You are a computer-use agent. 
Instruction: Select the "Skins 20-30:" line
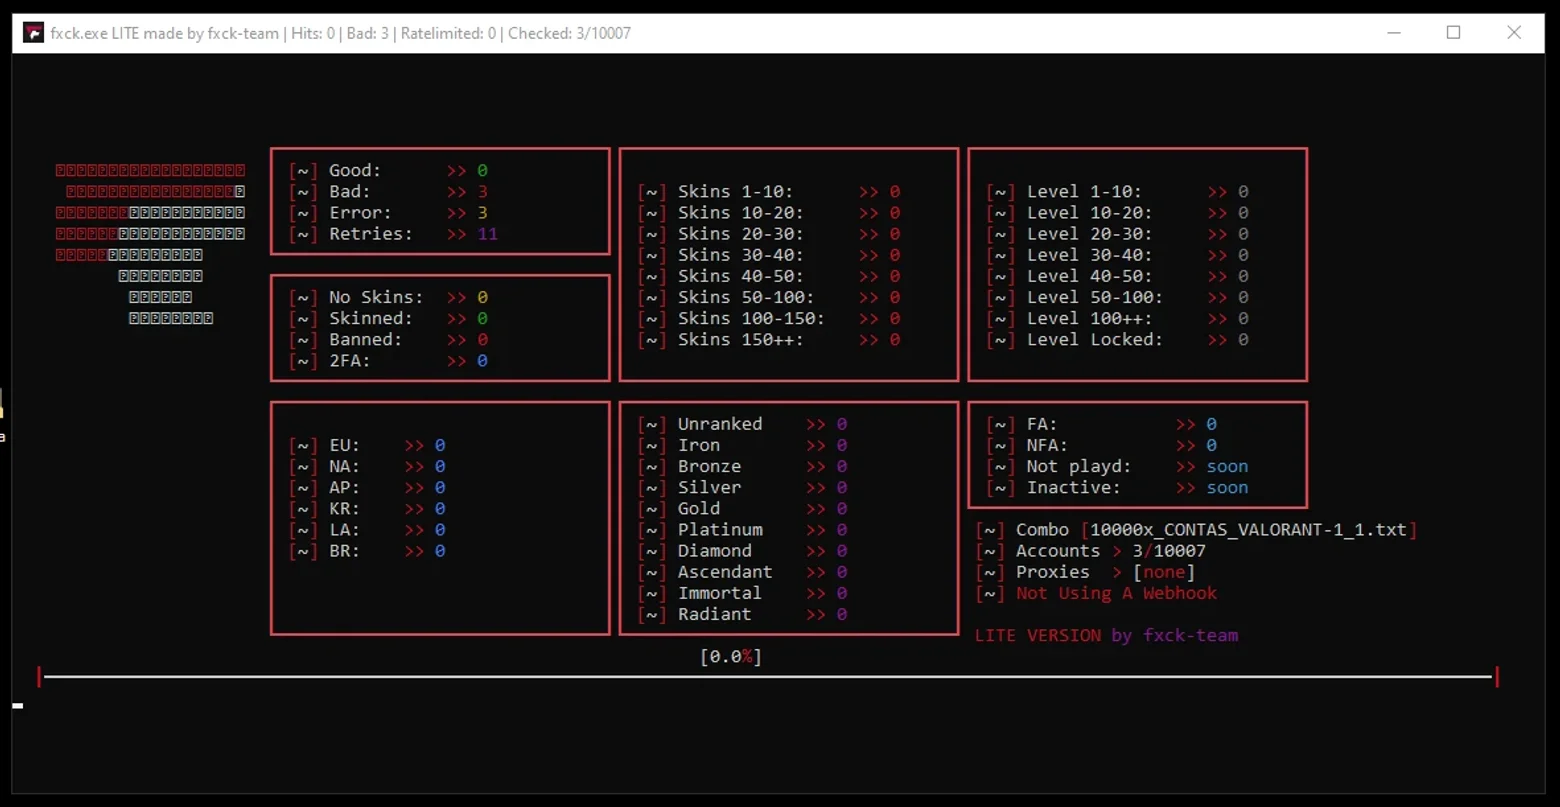click(x=770, y=234)
